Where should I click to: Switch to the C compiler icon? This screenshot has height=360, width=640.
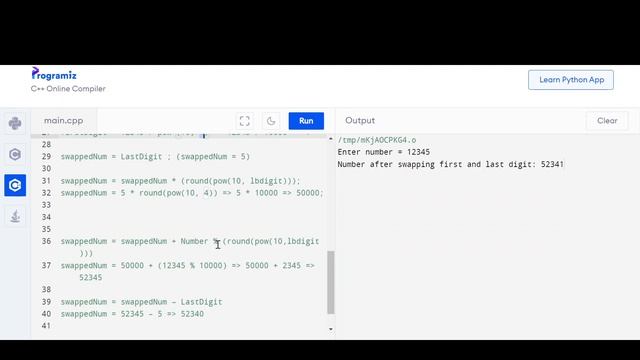[15, 154]
